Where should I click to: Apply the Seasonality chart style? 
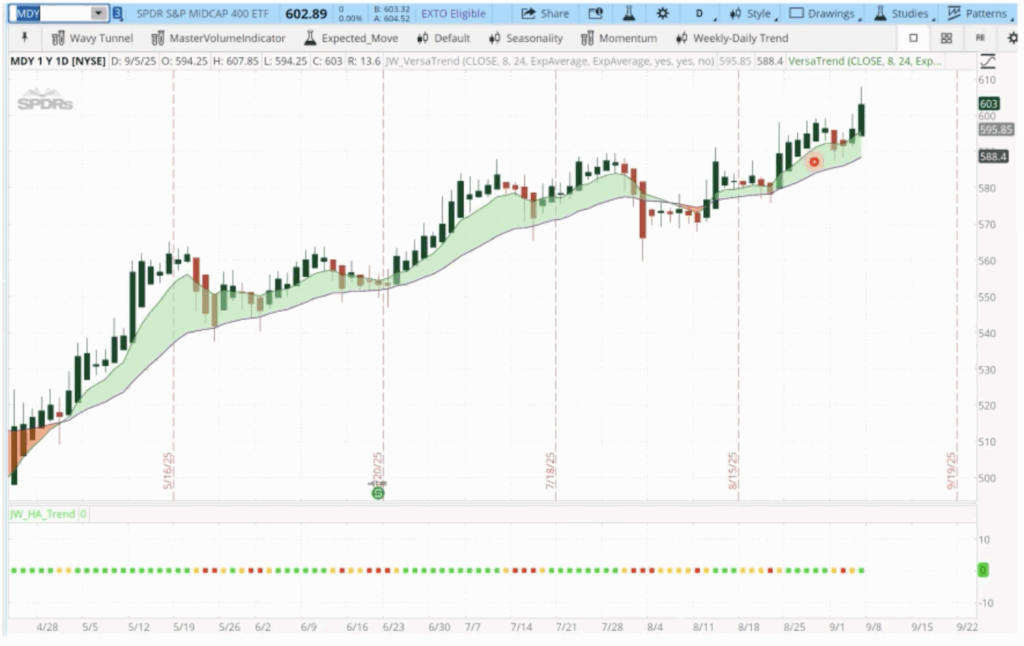coord(526,38)
